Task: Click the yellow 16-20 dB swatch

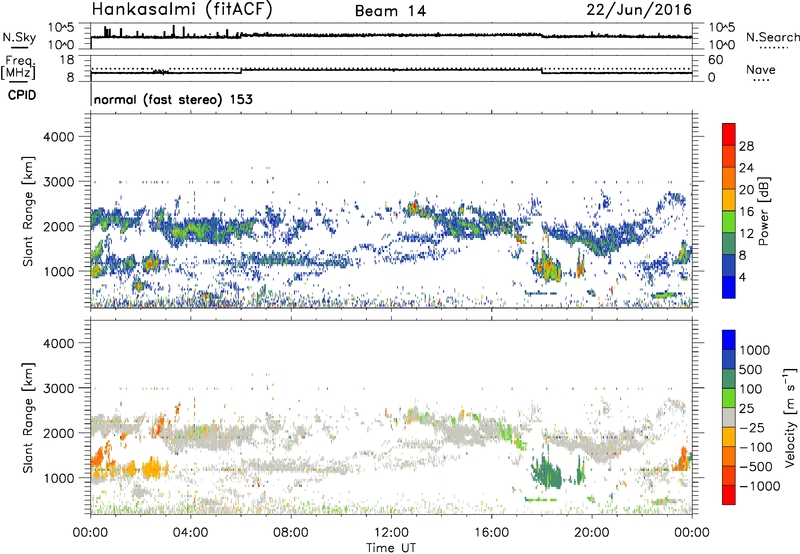Action: point(729,199)
